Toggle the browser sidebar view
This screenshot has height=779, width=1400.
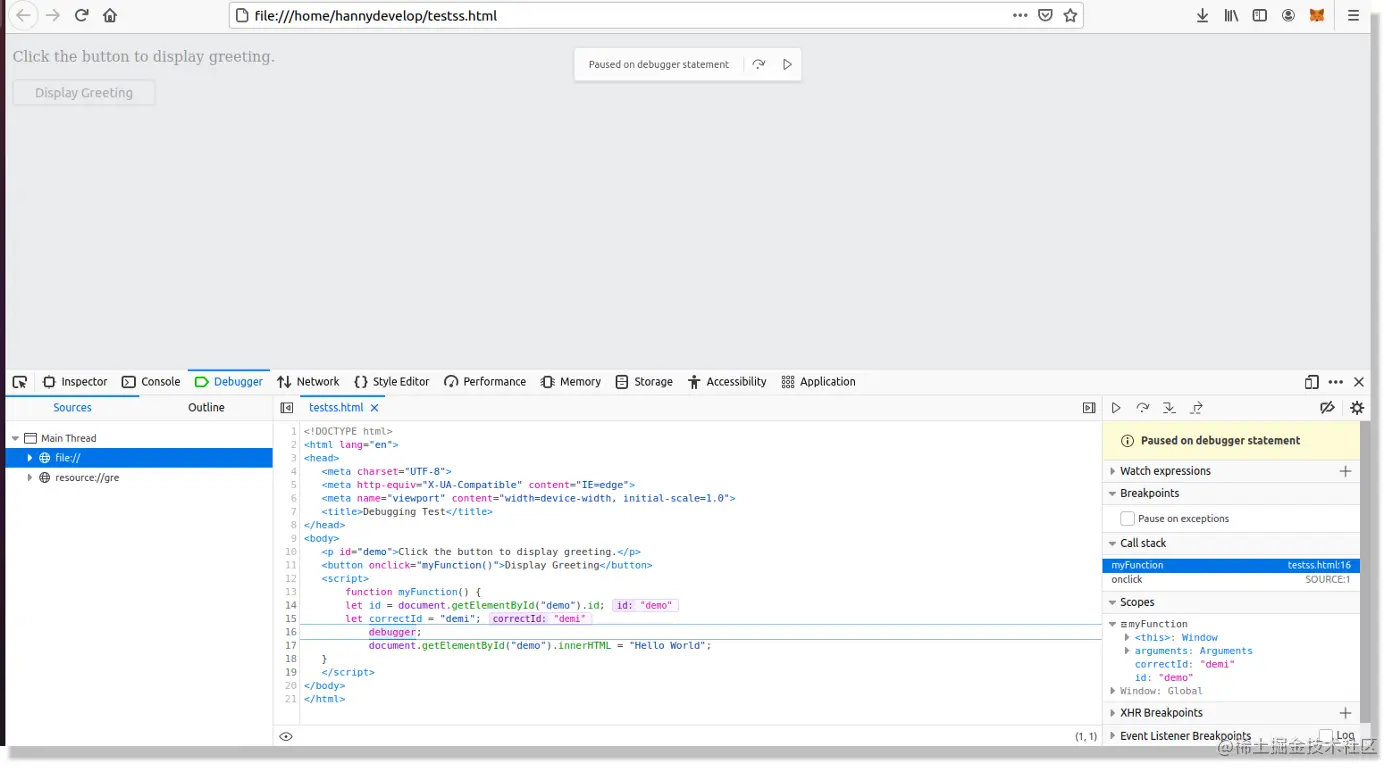[1260, 15]
